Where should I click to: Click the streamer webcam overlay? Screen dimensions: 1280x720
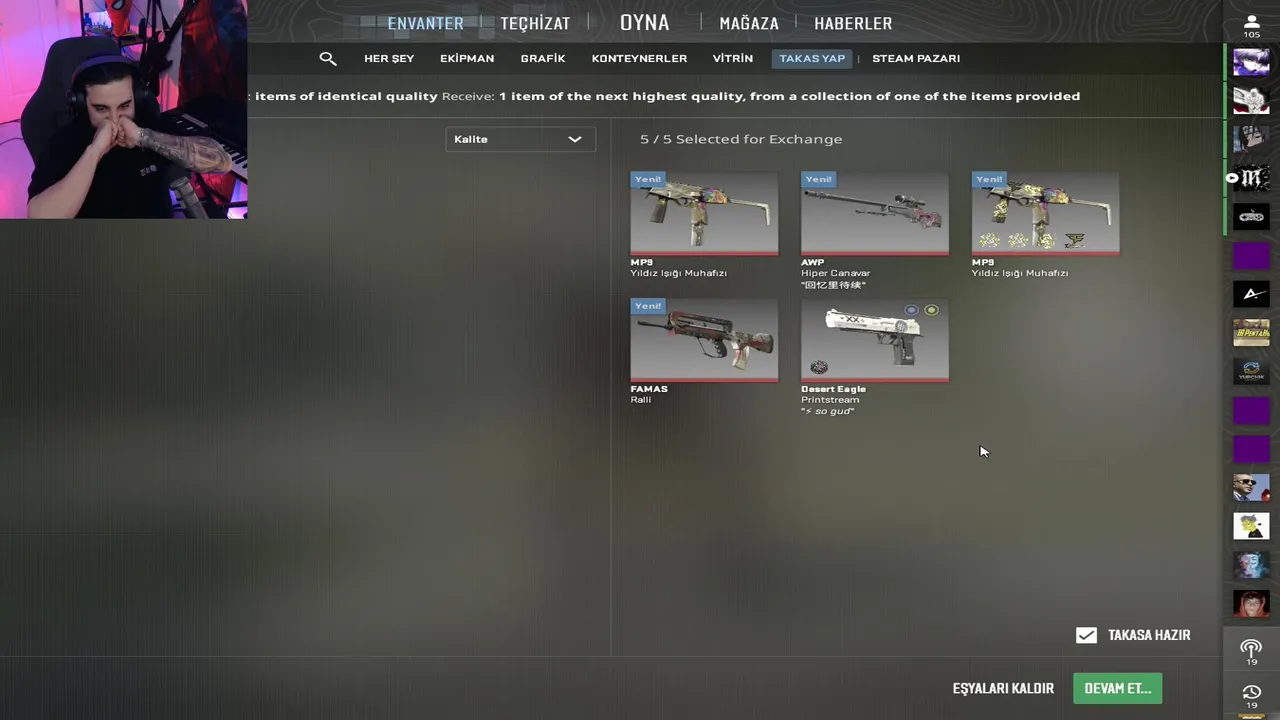click(123, 109)
